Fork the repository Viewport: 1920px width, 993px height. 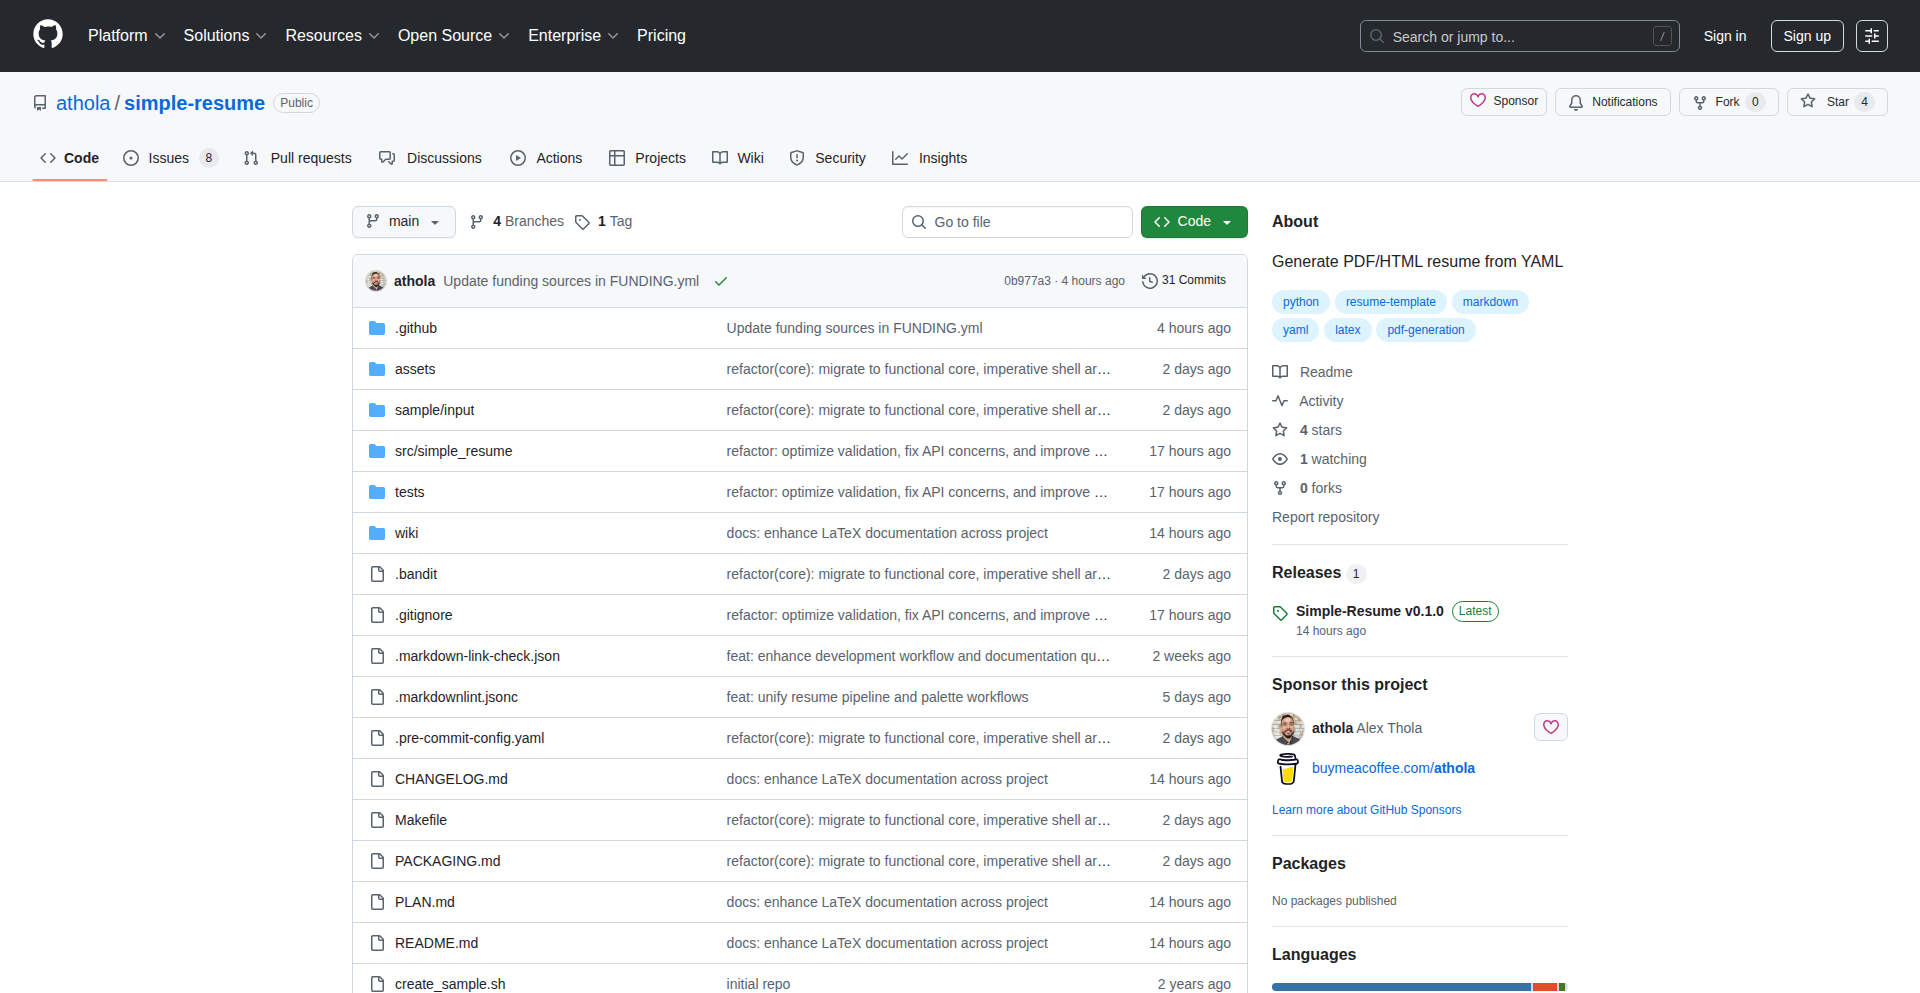click(1727, 101)
